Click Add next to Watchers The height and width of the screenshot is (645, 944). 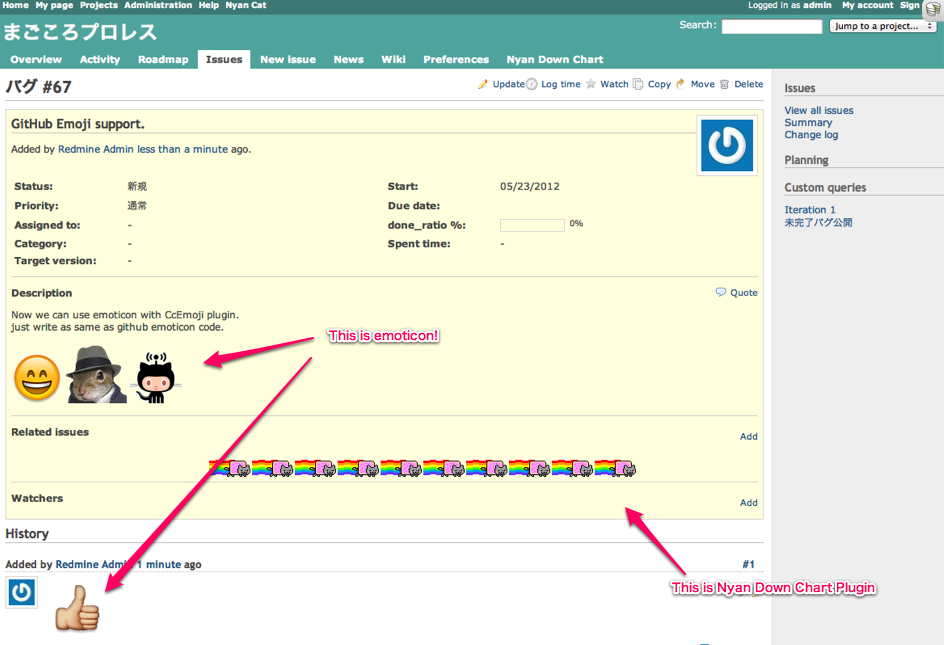[x=748, y=503]
